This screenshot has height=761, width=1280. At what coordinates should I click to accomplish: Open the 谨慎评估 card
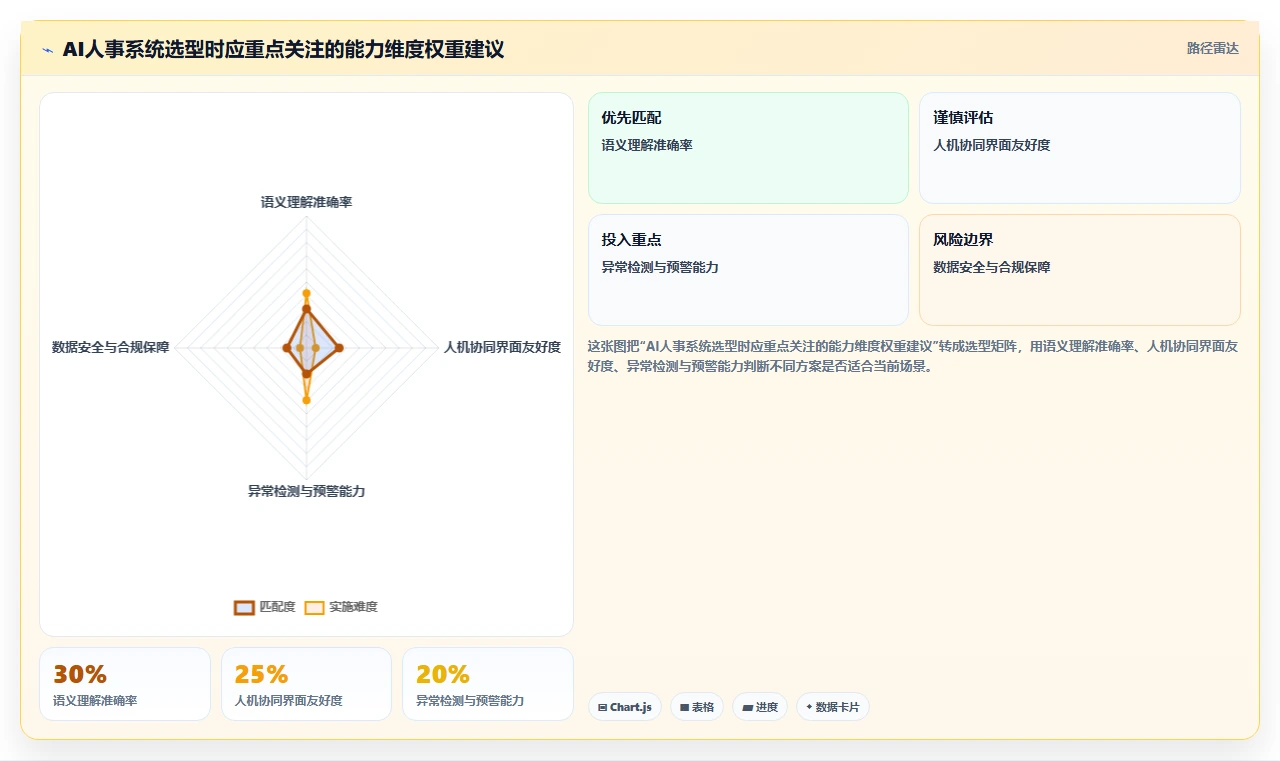click(x=1080, y=148)
